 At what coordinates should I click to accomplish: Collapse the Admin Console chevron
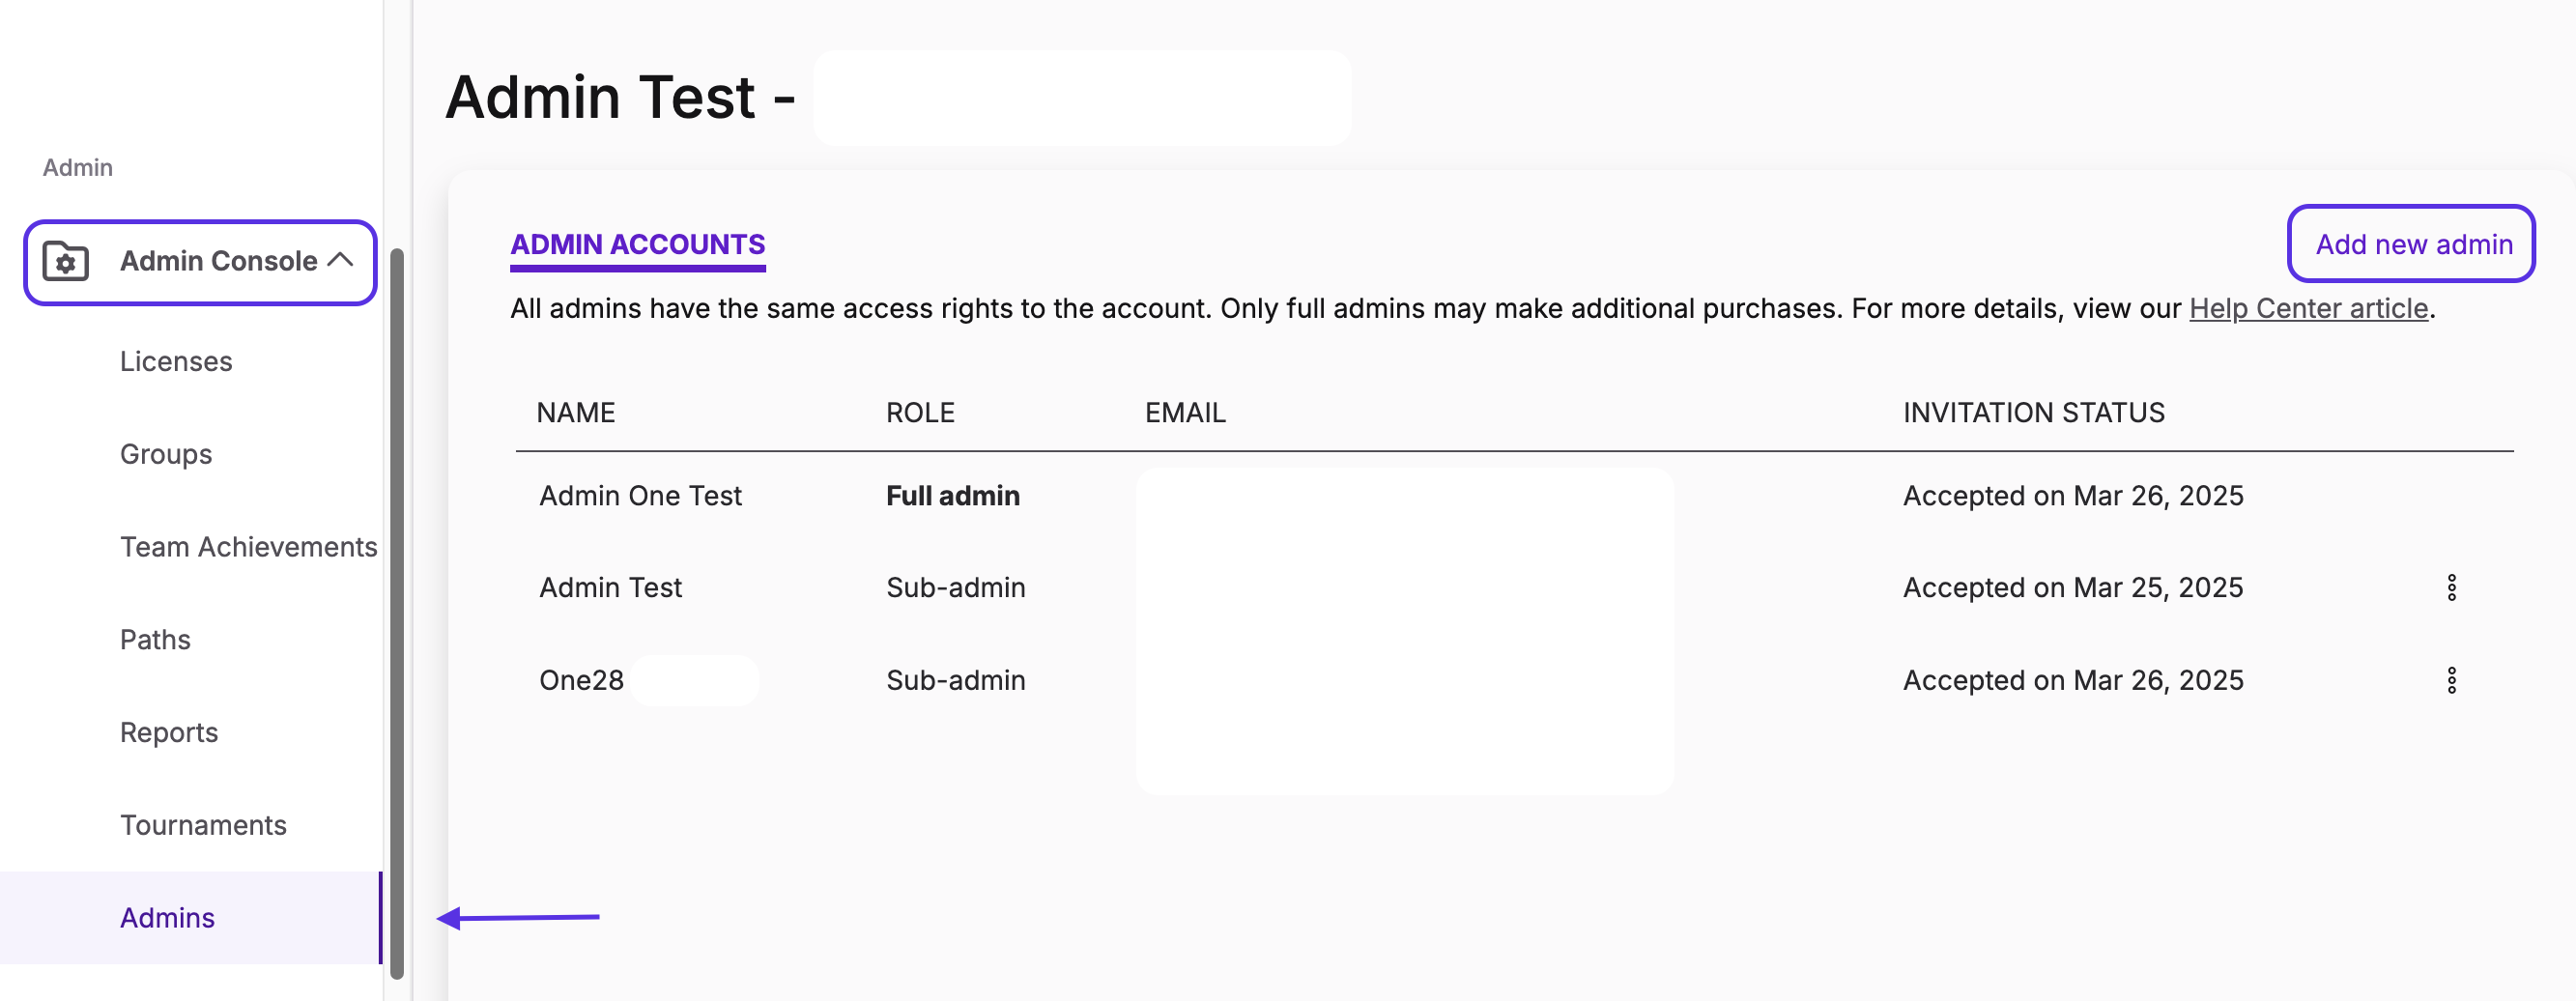click(x=341, y=260)
